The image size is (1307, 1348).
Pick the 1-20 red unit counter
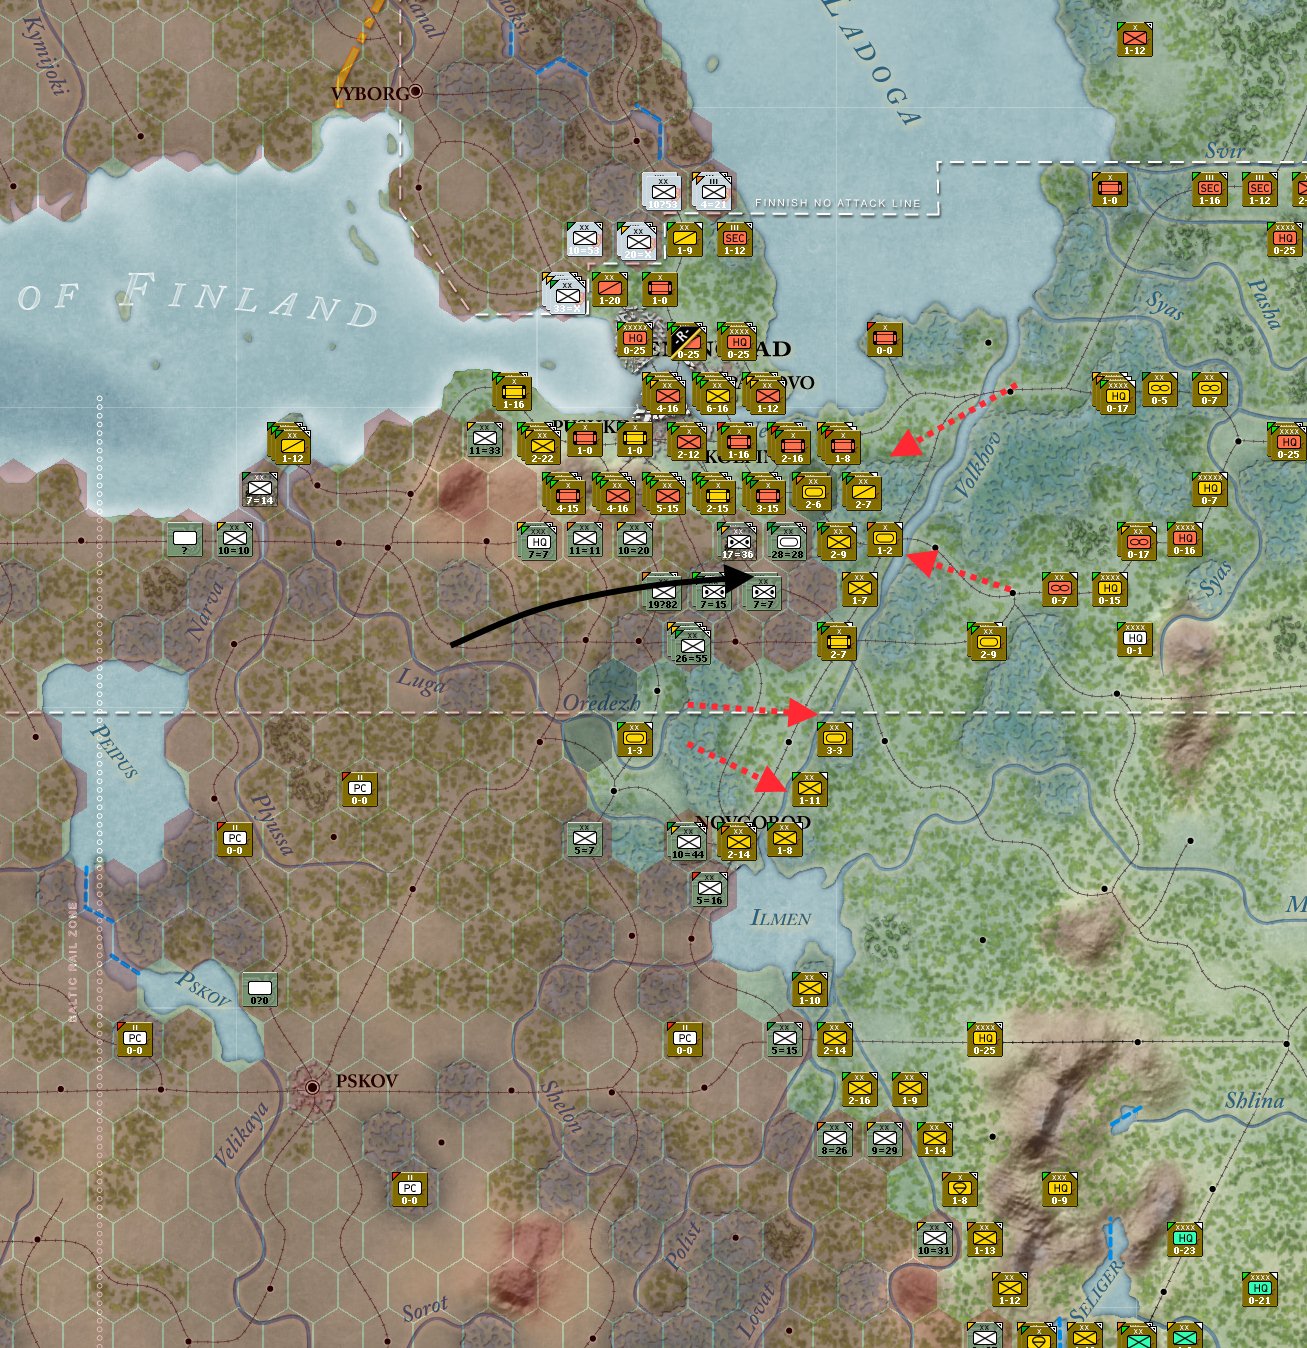tap(609, 290)
